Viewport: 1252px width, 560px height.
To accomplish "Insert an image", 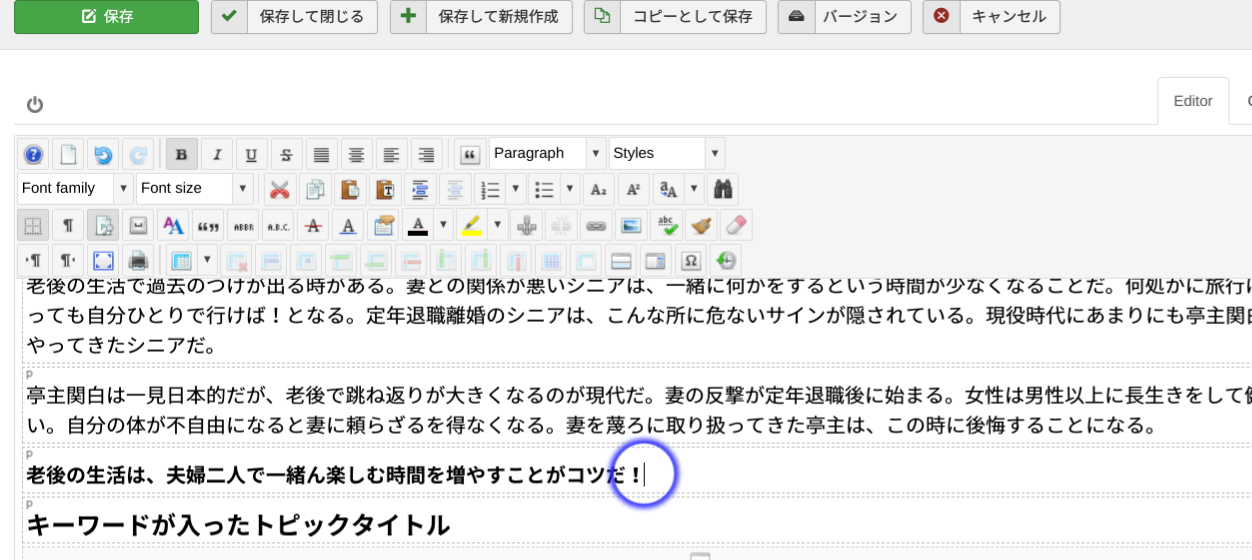I will point(631,225).
